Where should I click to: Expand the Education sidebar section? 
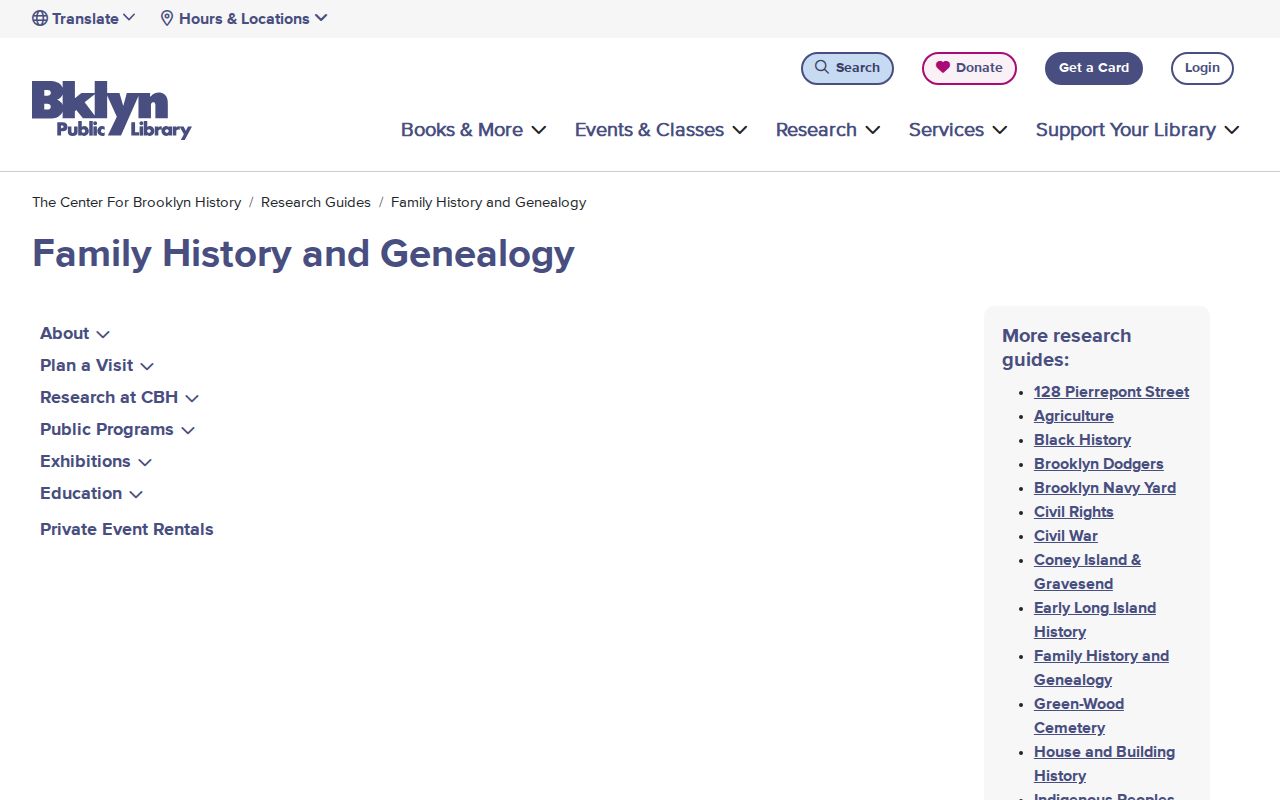click(x=92, y=493)
